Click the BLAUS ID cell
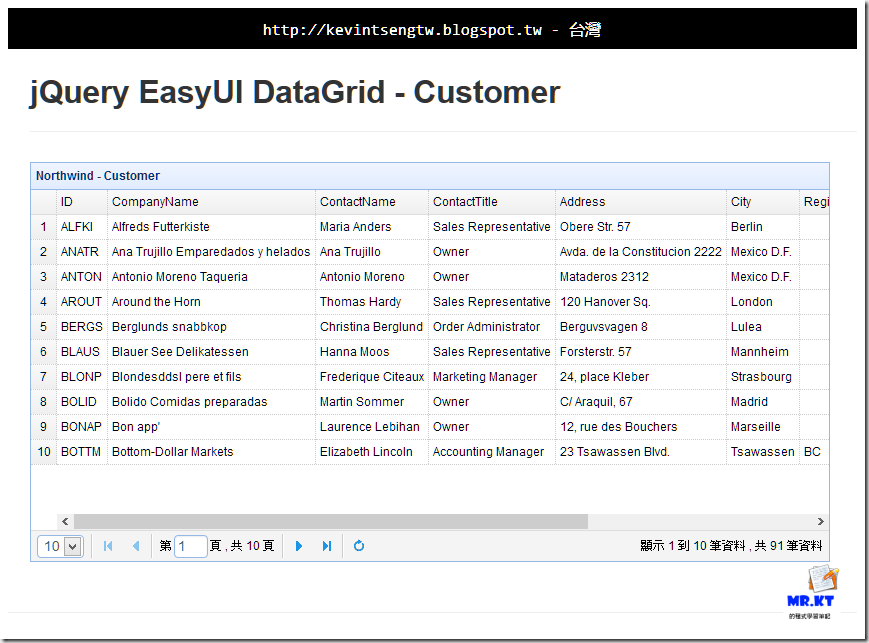This screenshot has height=643, width=869. pyautogui.click(x=81, y=351)
